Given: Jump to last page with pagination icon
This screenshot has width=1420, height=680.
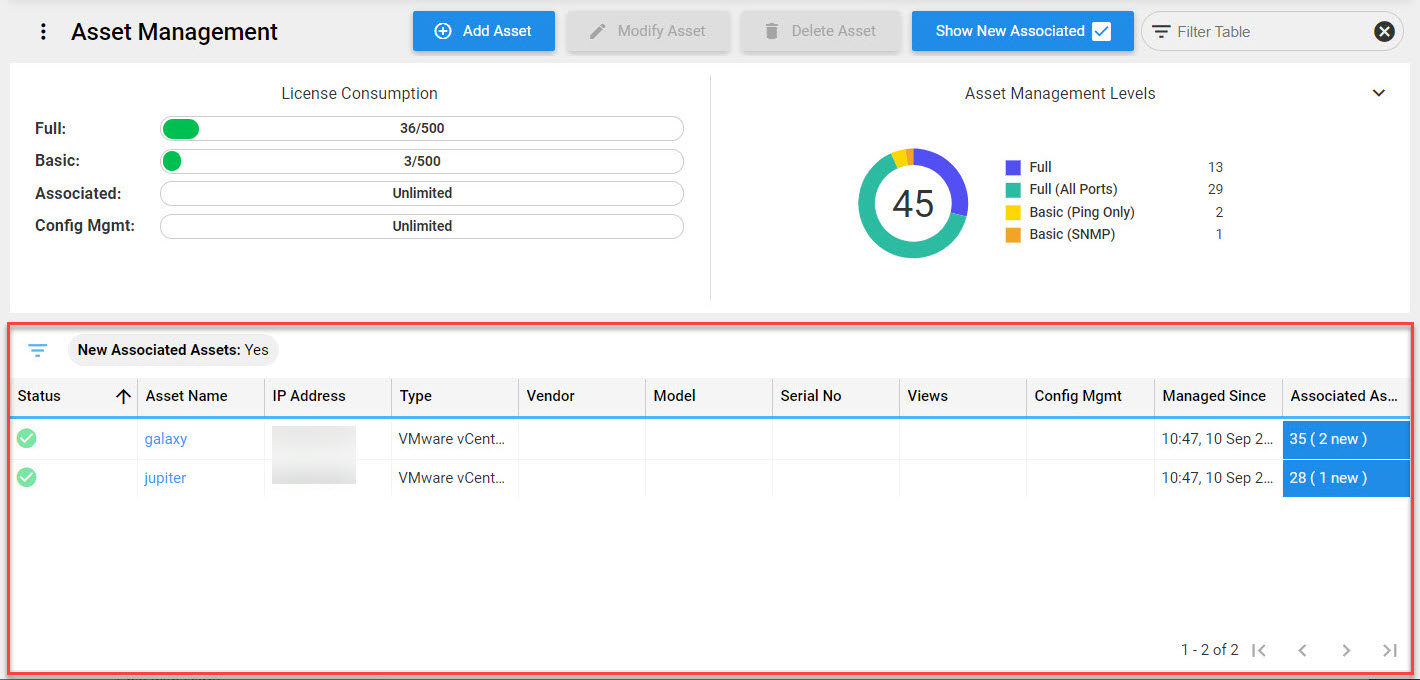Looking at the screenshot, I should point(1389,650).
